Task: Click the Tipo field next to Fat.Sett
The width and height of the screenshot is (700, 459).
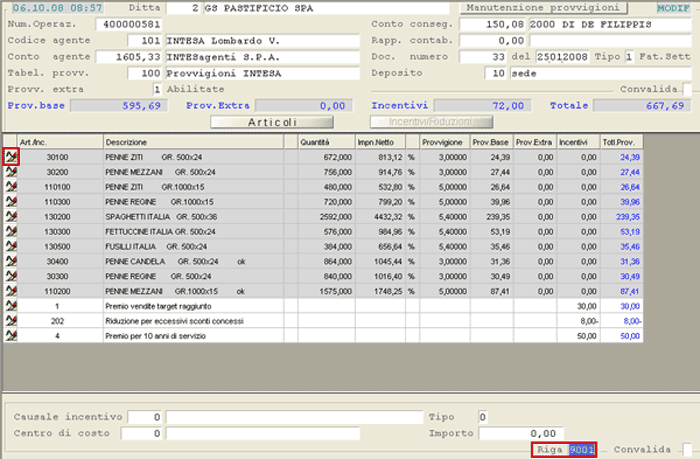Action: (629, 57)
